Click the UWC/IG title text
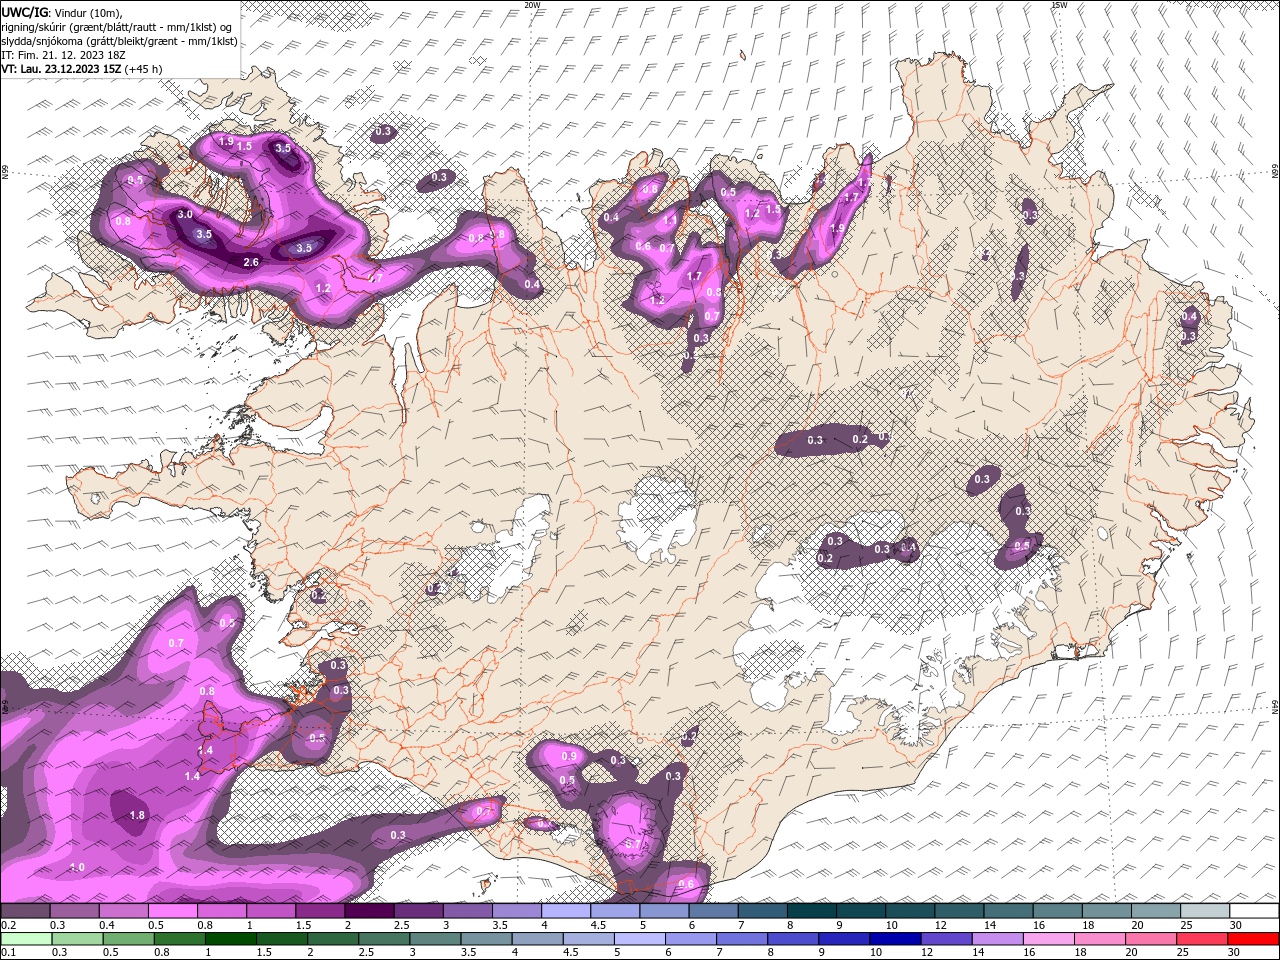The height and width of the screenshot is (960, 1280). [x=25, y=11]
